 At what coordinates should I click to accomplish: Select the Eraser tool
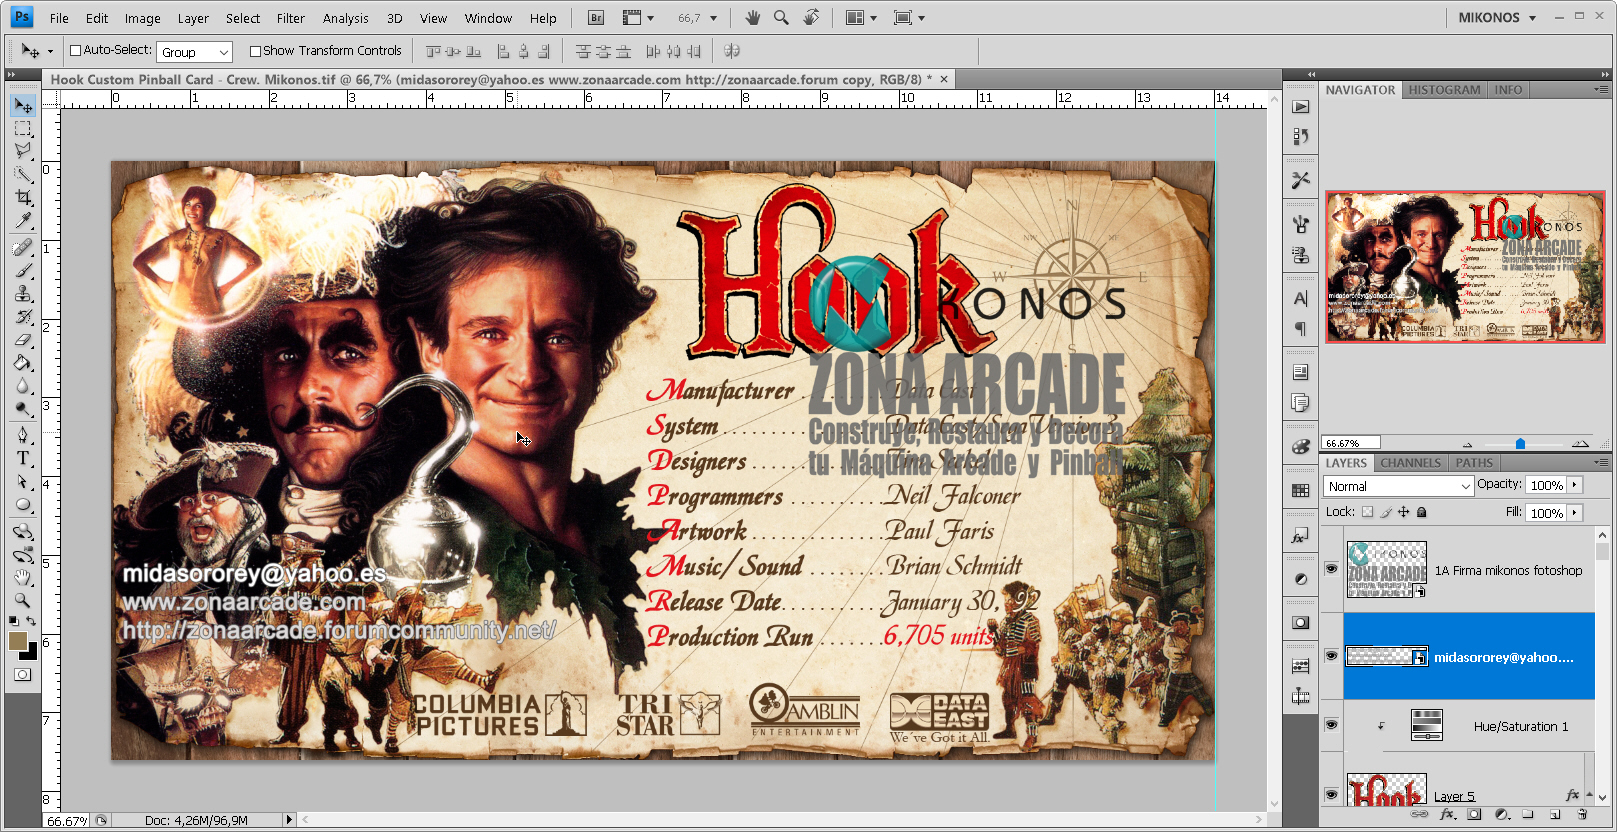(23, 340)
